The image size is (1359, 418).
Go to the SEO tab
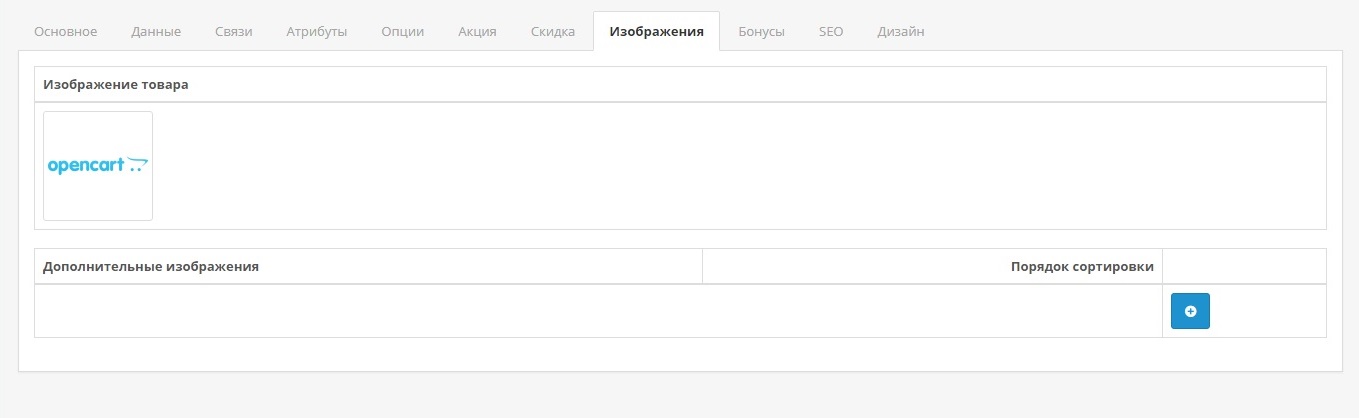830,31
